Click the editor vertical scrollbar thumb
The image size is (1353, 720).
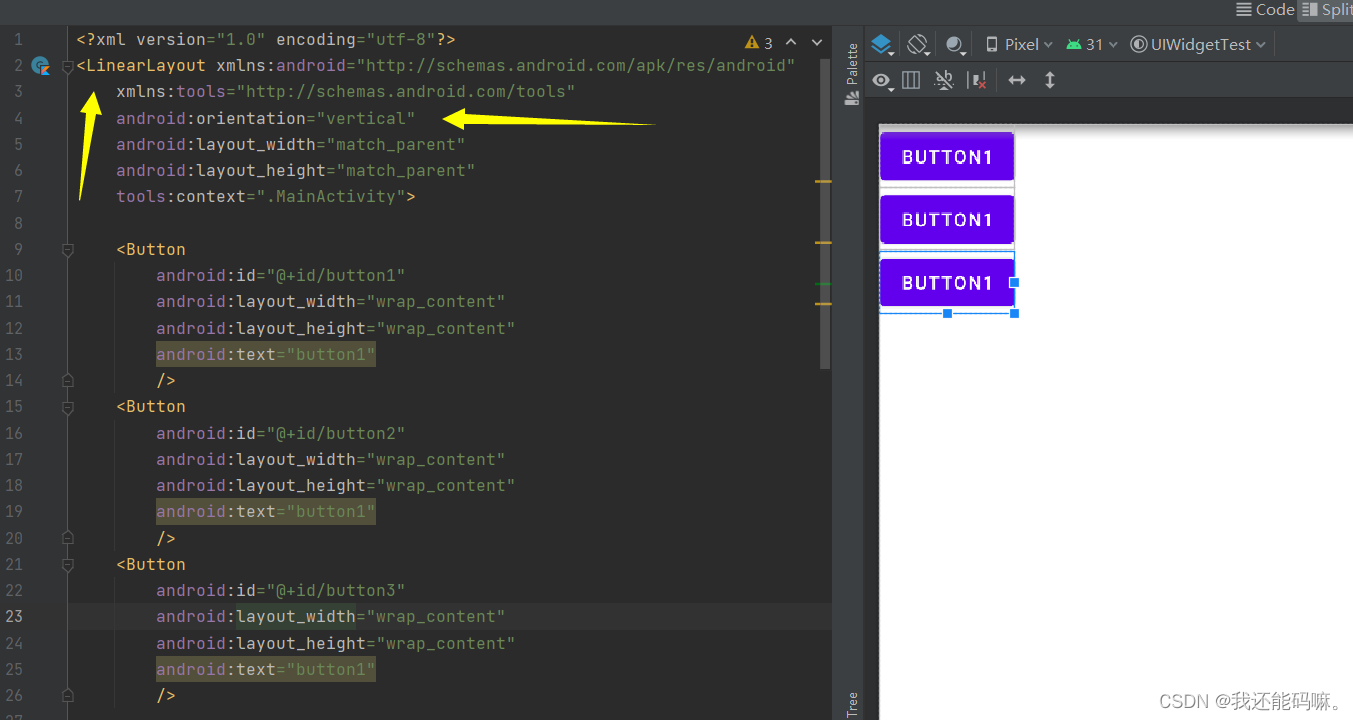825,214
